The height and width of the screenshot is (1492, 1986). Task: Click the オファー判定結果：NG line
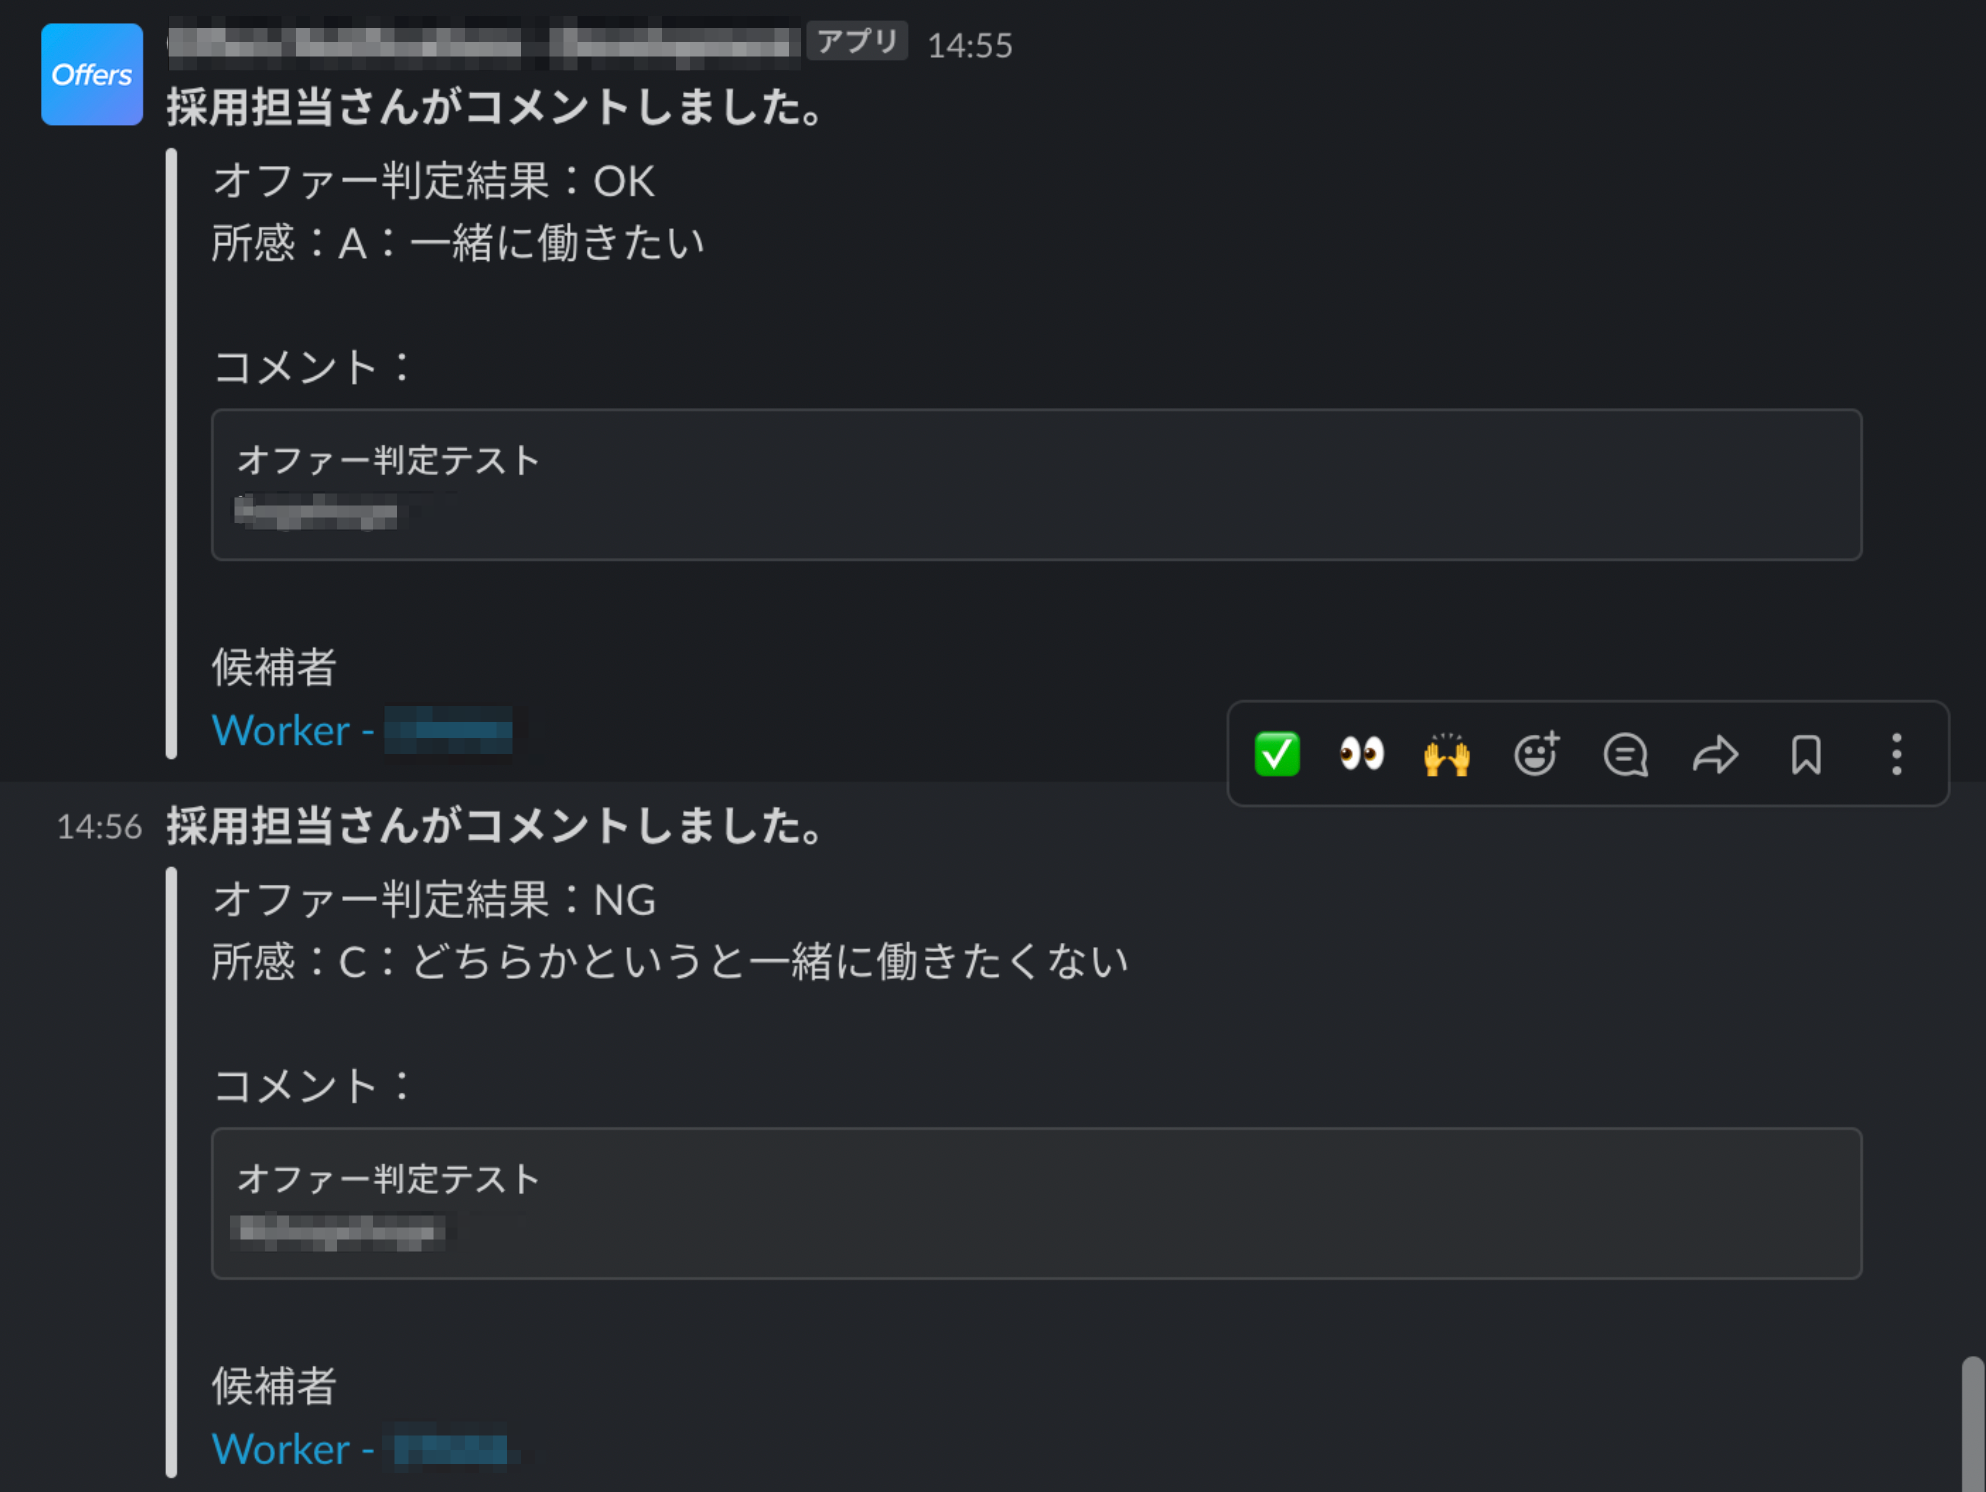point(434,899)
